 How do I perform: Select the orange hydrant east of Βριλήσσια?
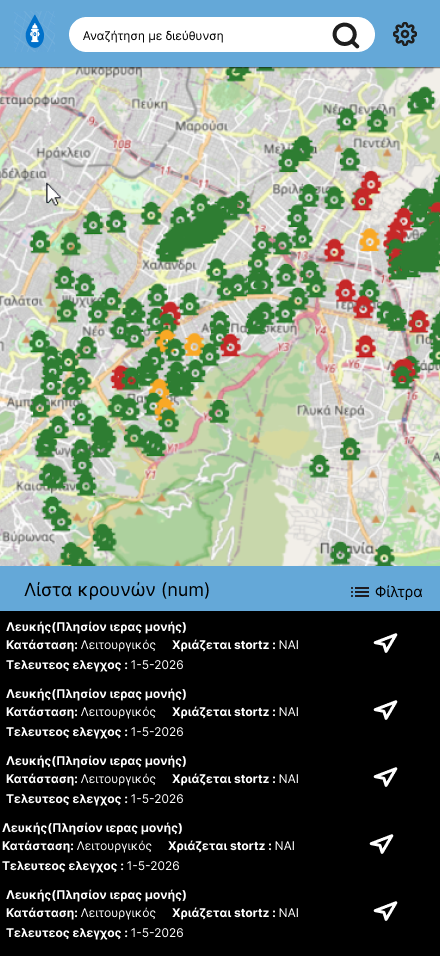pyautogui.click(x=369, y=240)
